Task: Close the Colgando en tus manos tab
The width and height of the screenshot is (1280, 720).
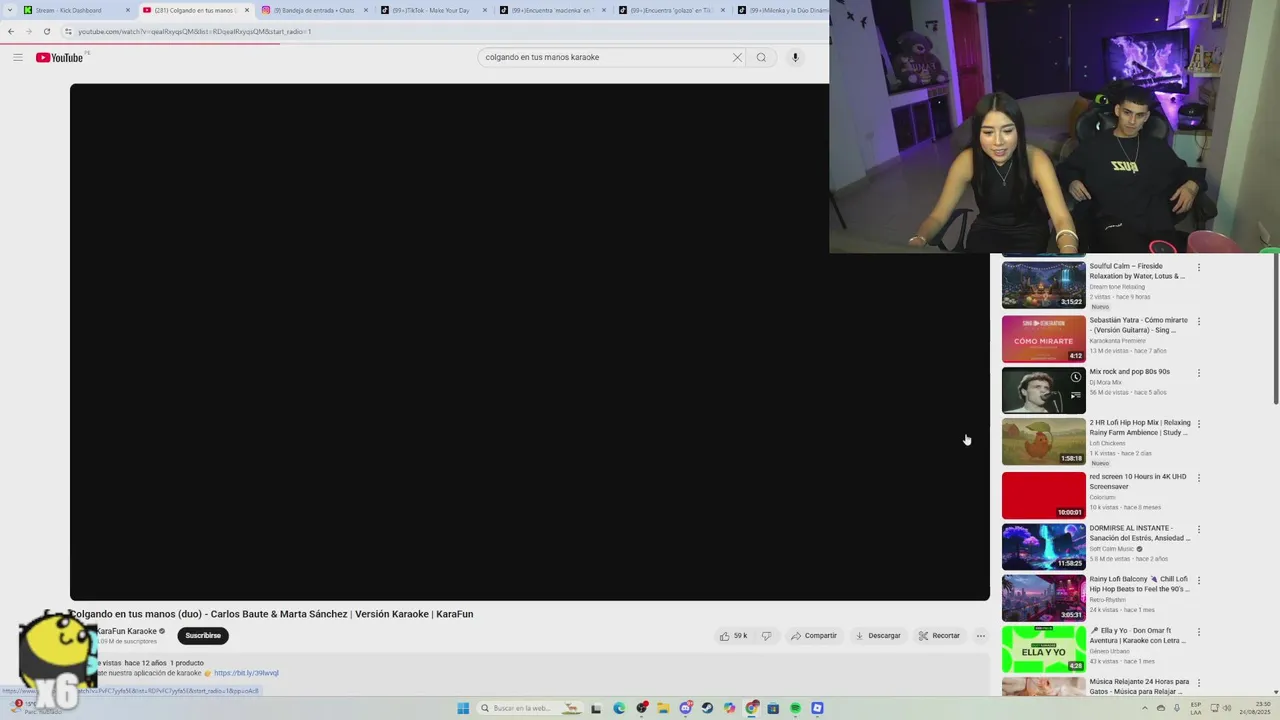Action: pos(247,10)
